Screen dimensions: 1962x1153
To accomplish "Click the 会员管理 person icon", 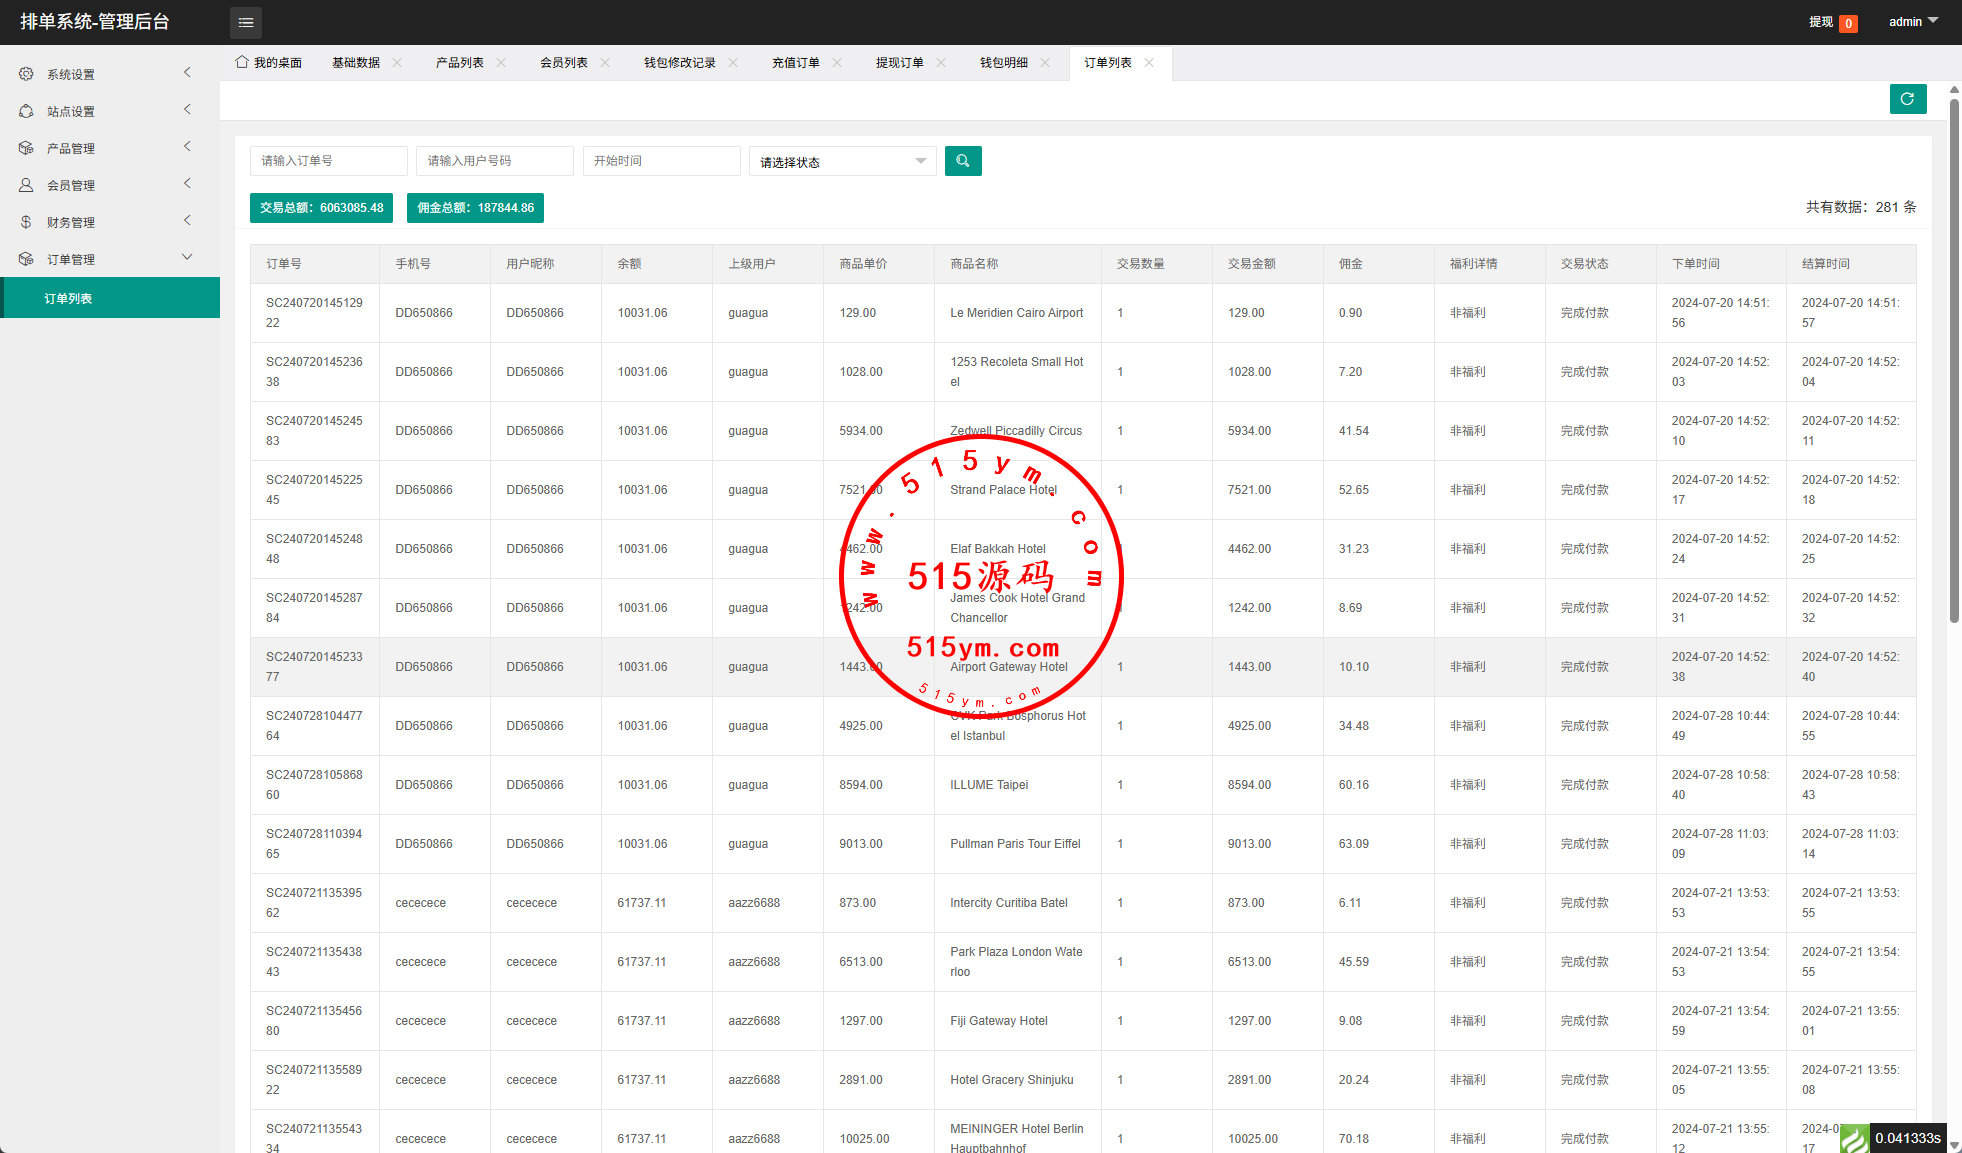I will tap(26, 185).
